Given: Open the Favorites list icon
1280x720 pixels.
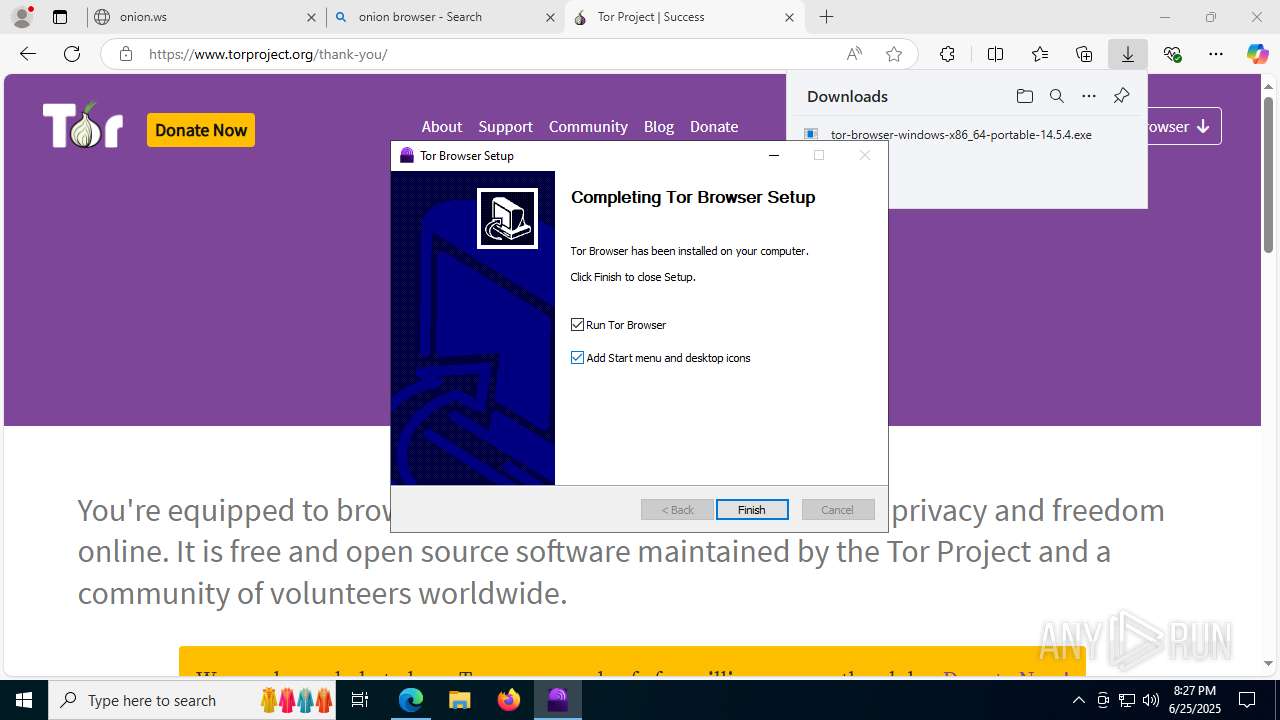Looking at the screenshot, I should pos(1040,54).
